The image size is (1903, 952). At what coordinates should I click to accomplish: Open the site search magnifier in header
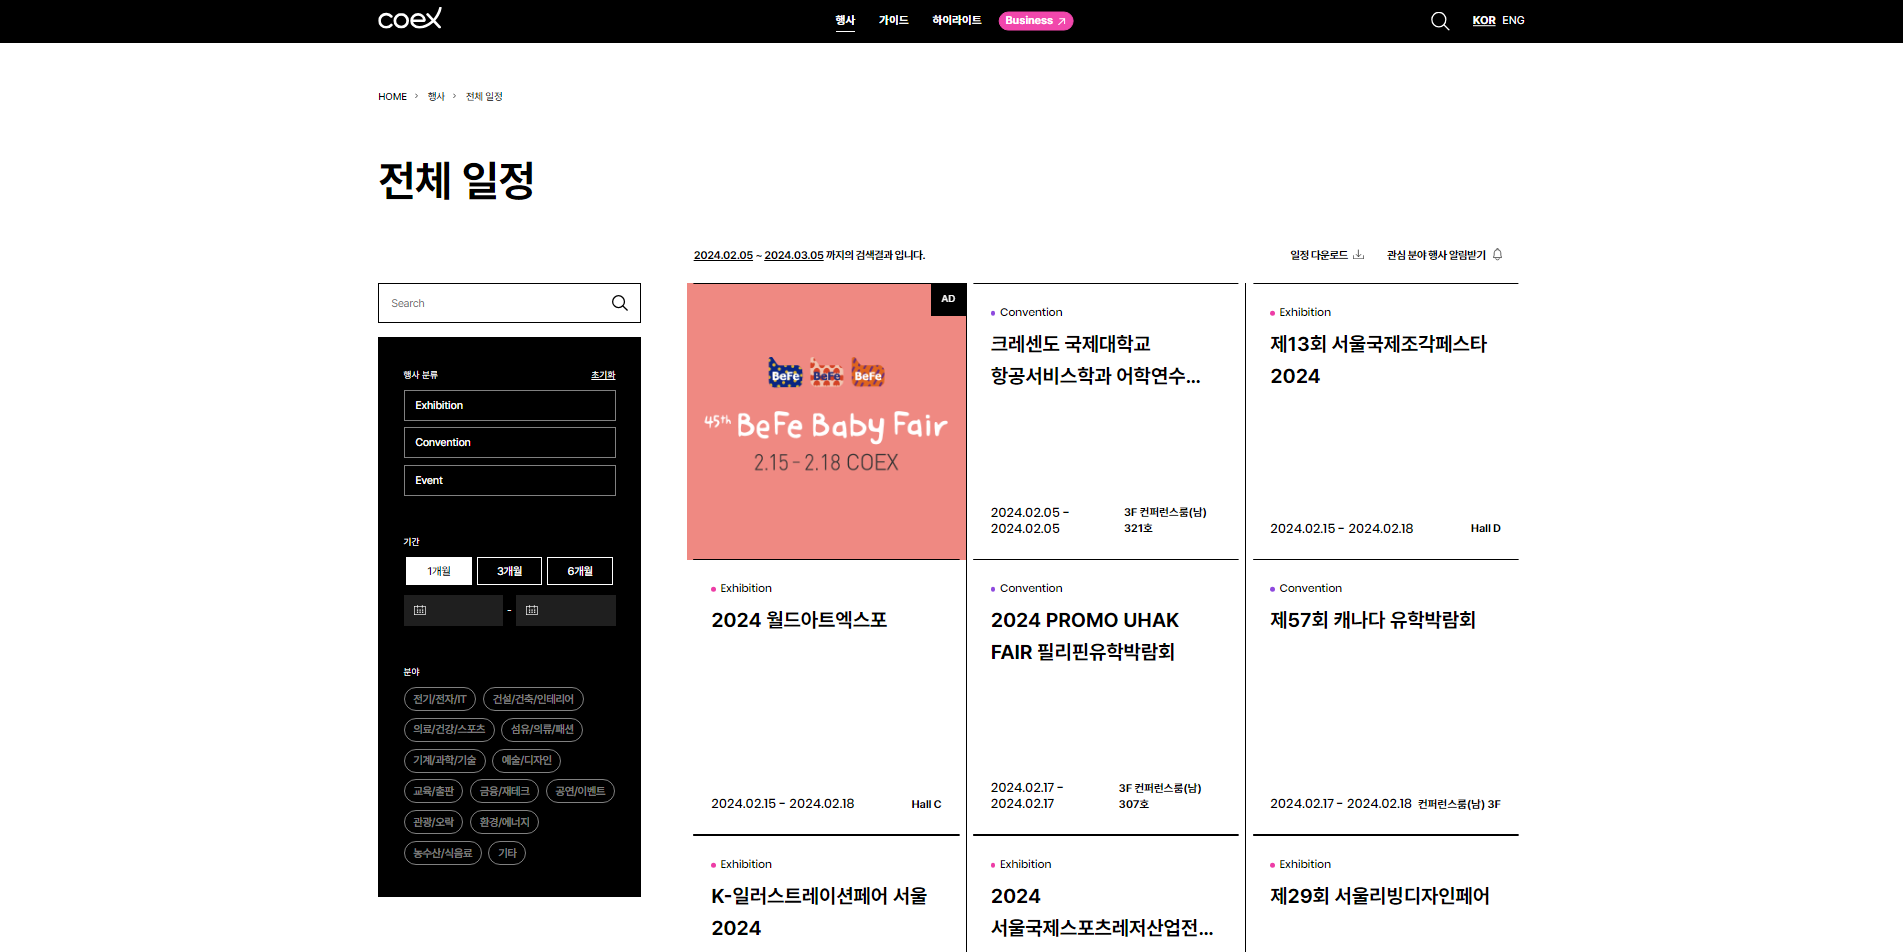[x=1440, y=21]
